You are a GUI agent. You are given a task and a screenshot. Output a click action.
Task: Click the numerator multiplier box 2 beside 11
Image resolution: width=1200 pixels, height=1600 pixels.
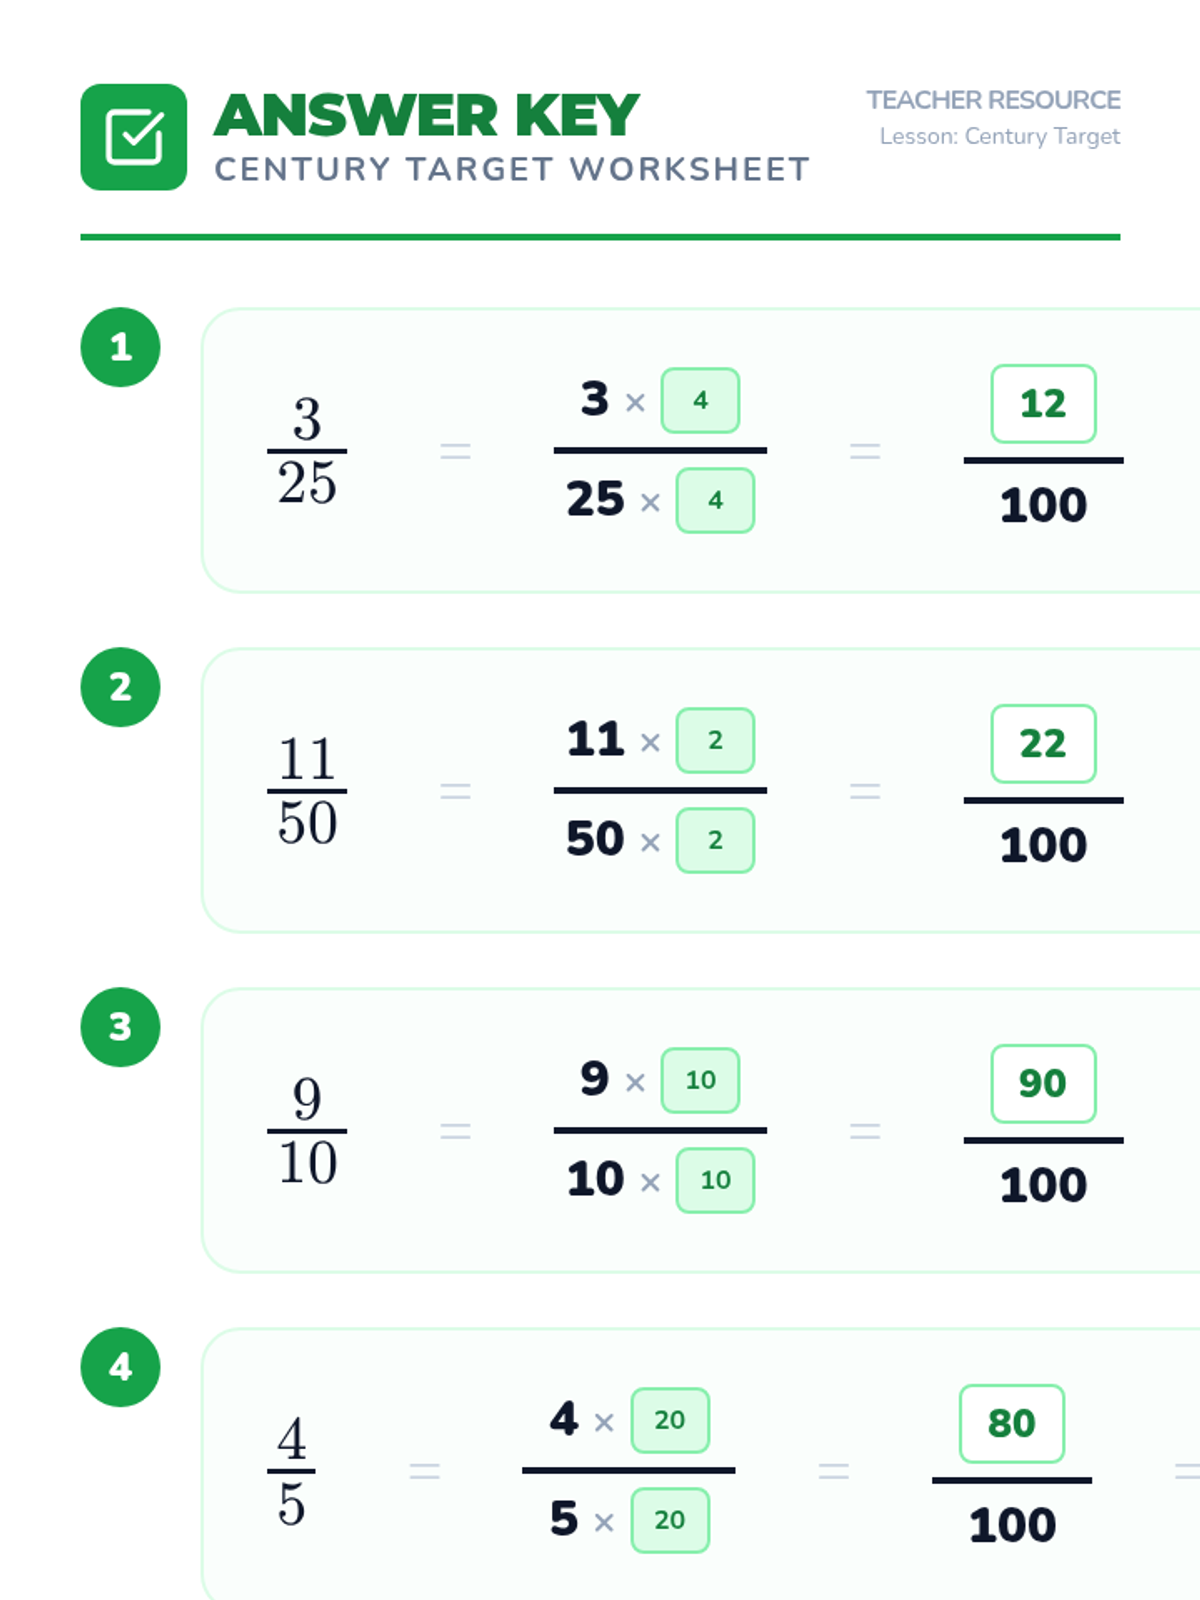click(x=715, y=740)
